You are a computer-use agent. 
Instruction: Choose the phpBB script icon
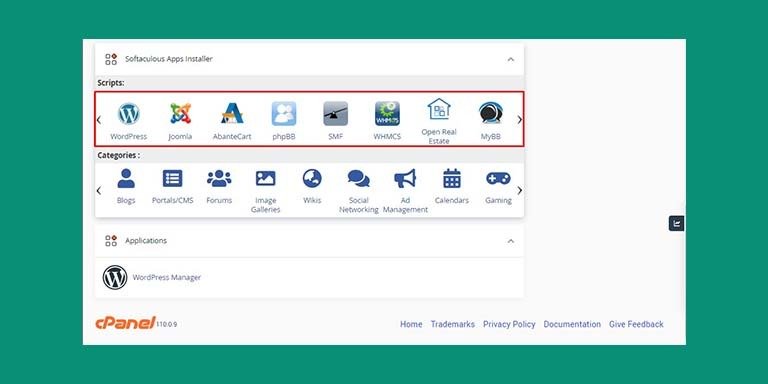(x=284, y=114)
